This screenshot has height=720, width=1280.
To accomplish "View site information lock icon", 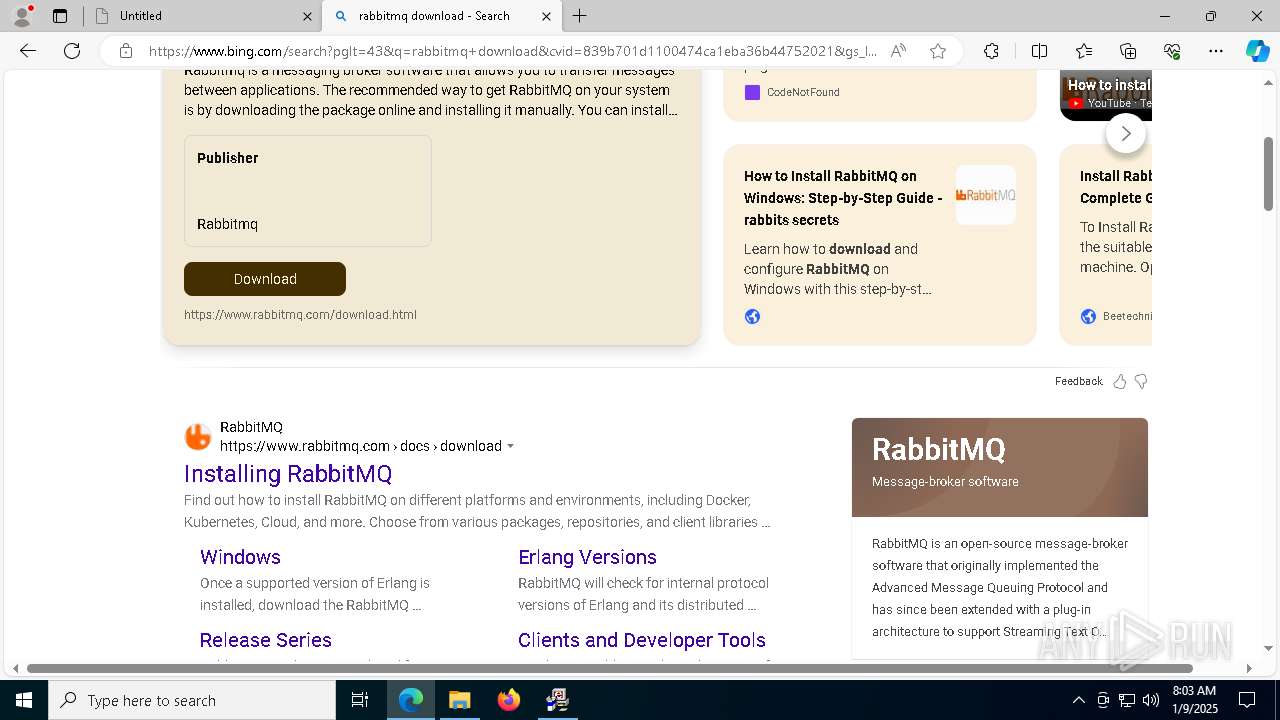I will (x=126, y=51).
